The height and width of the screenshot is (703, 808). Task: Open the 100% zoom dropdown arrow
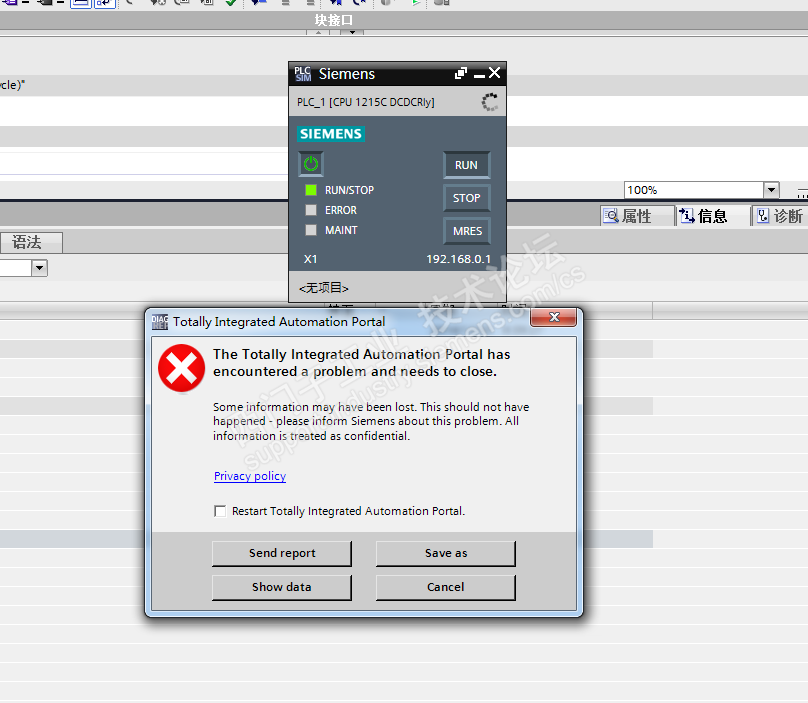(771, 190)
